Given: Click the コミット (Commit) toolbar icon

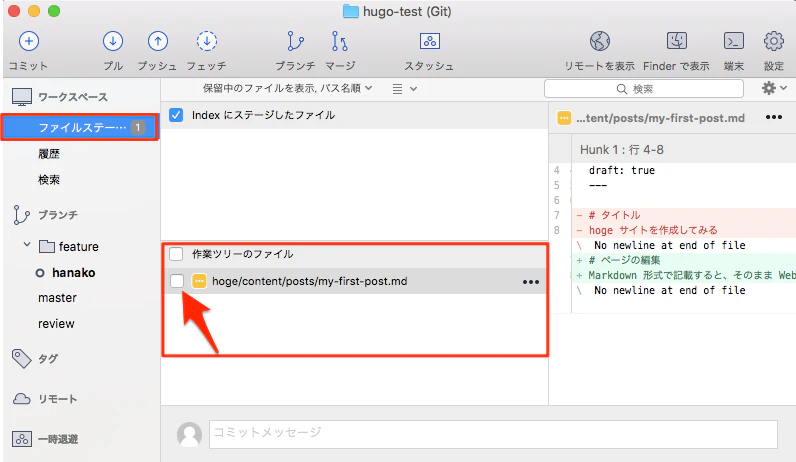Looking at the screenshot, I should pyautogui.click(x=28, y=41).
